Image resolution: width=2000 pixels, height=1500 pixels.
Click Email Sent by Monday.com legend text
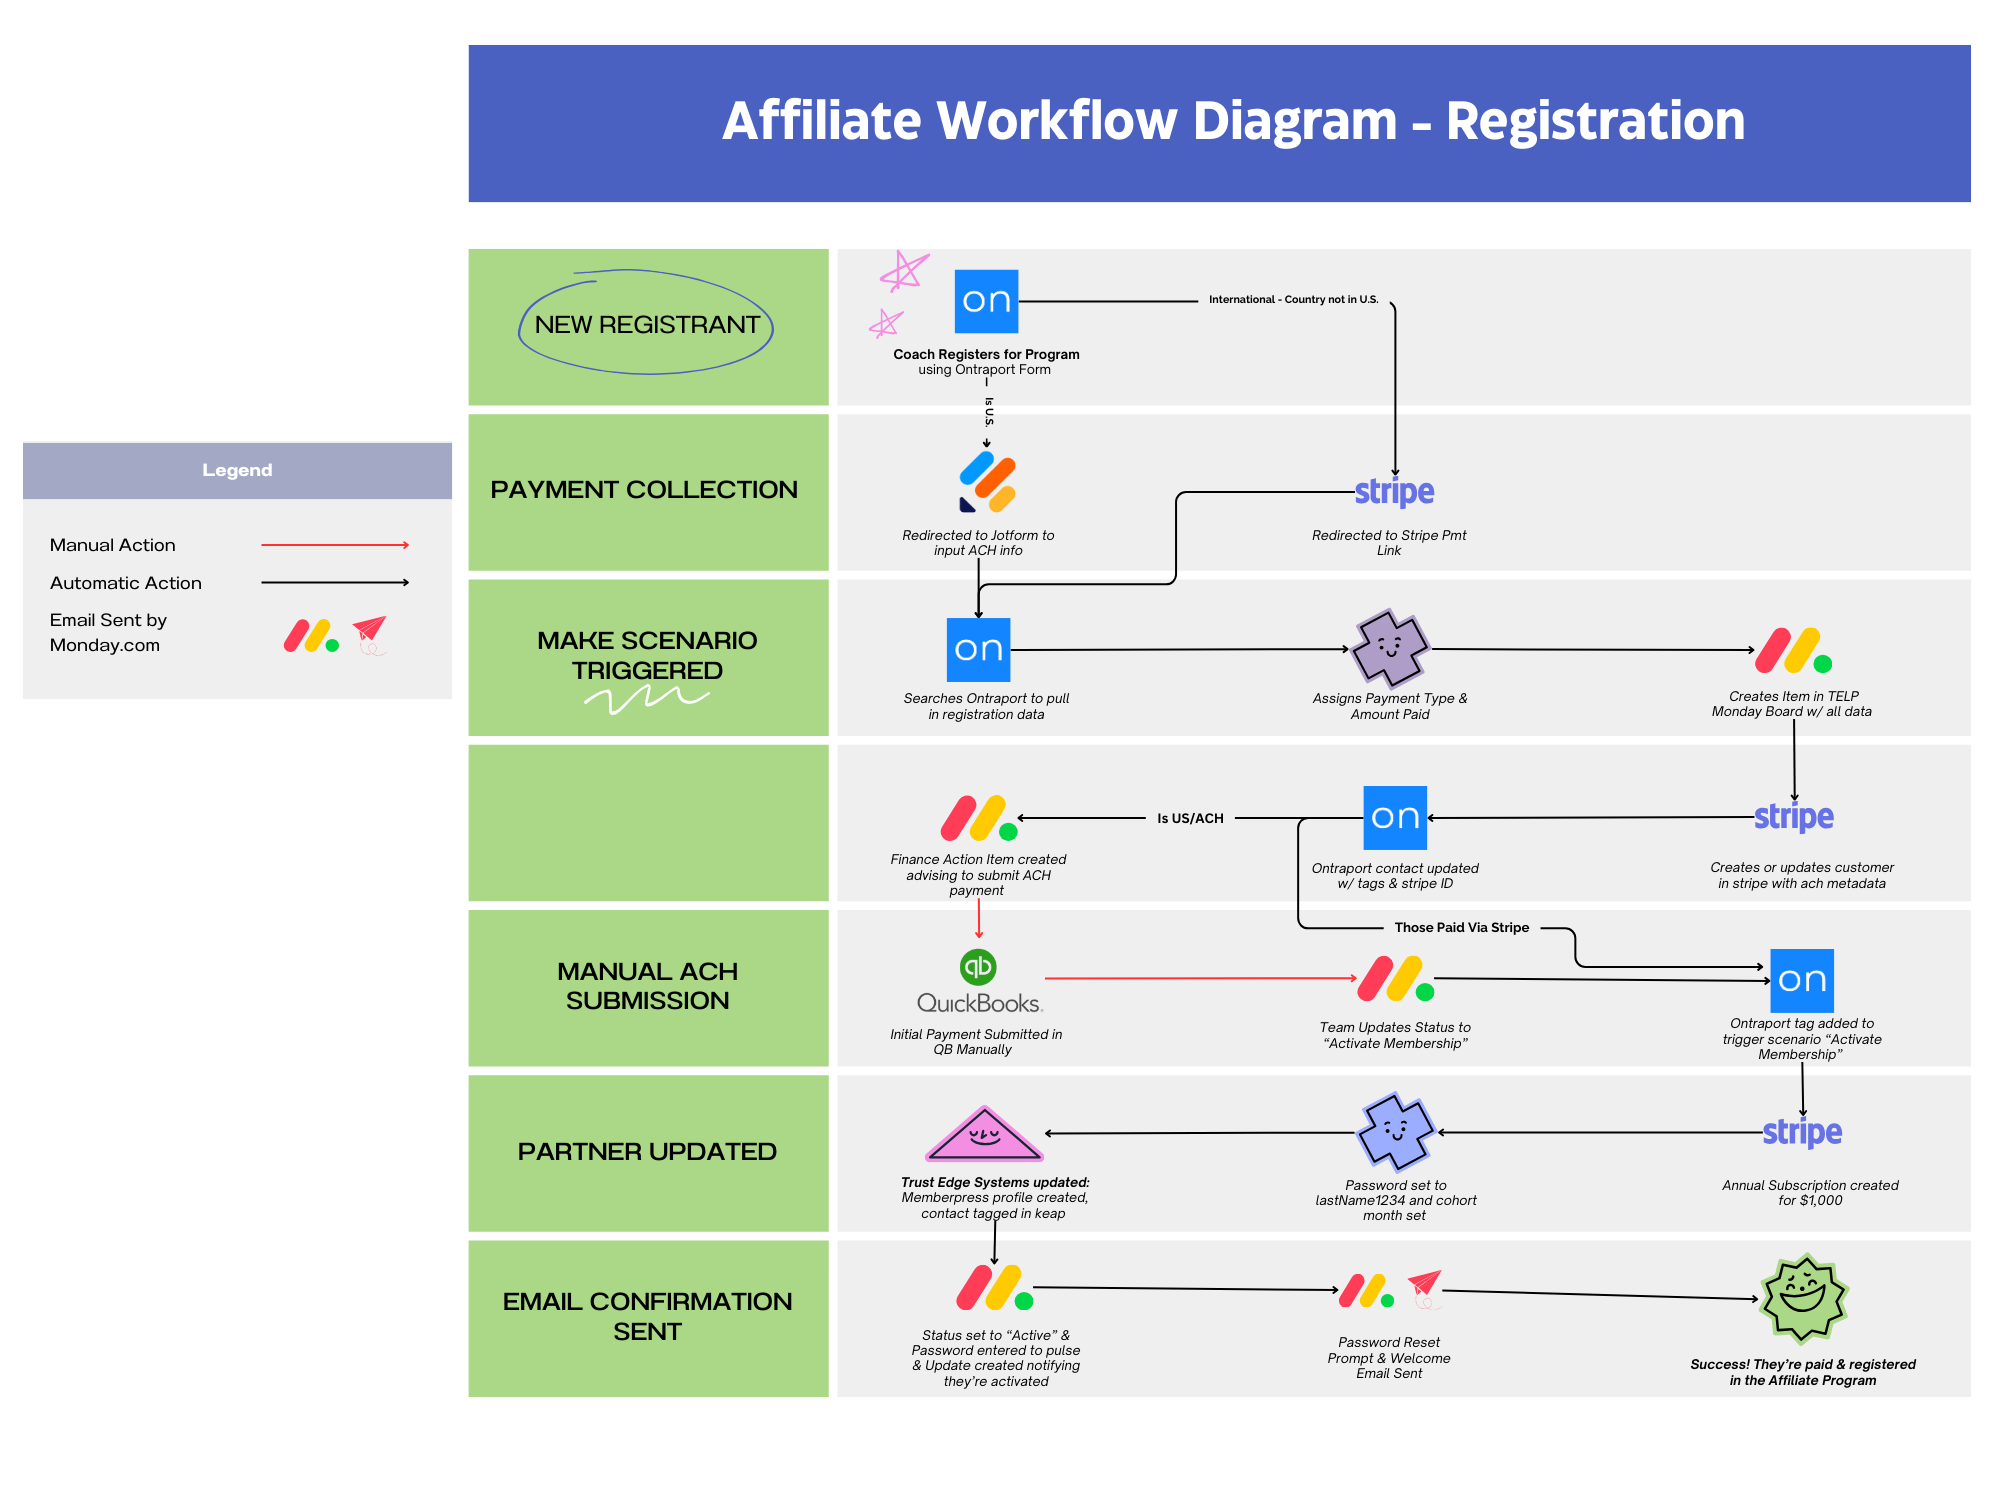click(108, 632)
